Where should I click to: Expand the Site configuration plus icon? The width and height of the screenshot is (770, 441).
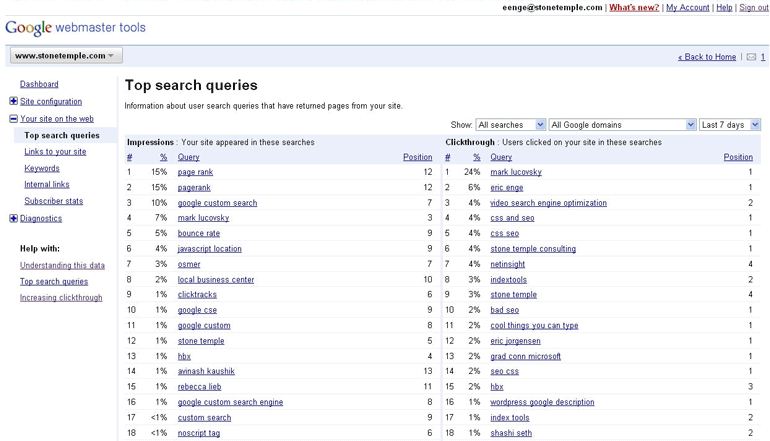(x=13, y=101)
